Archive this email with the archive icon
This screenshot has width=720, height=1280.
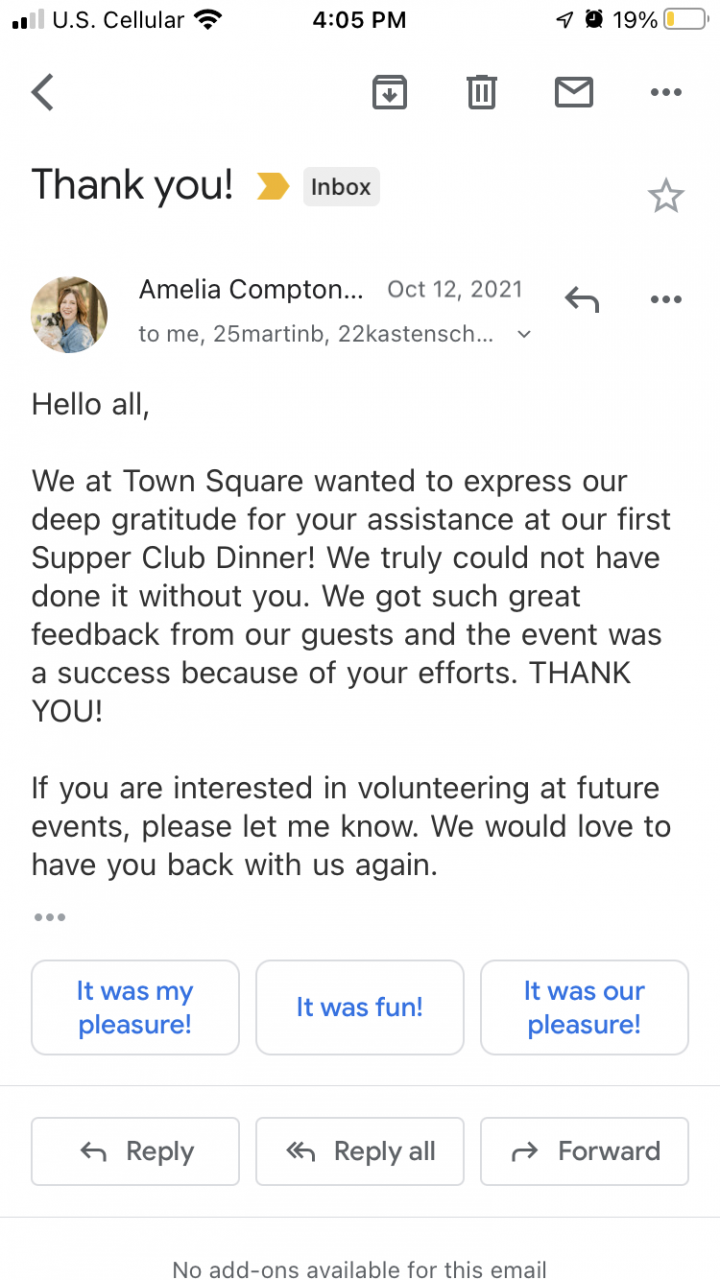390,92
